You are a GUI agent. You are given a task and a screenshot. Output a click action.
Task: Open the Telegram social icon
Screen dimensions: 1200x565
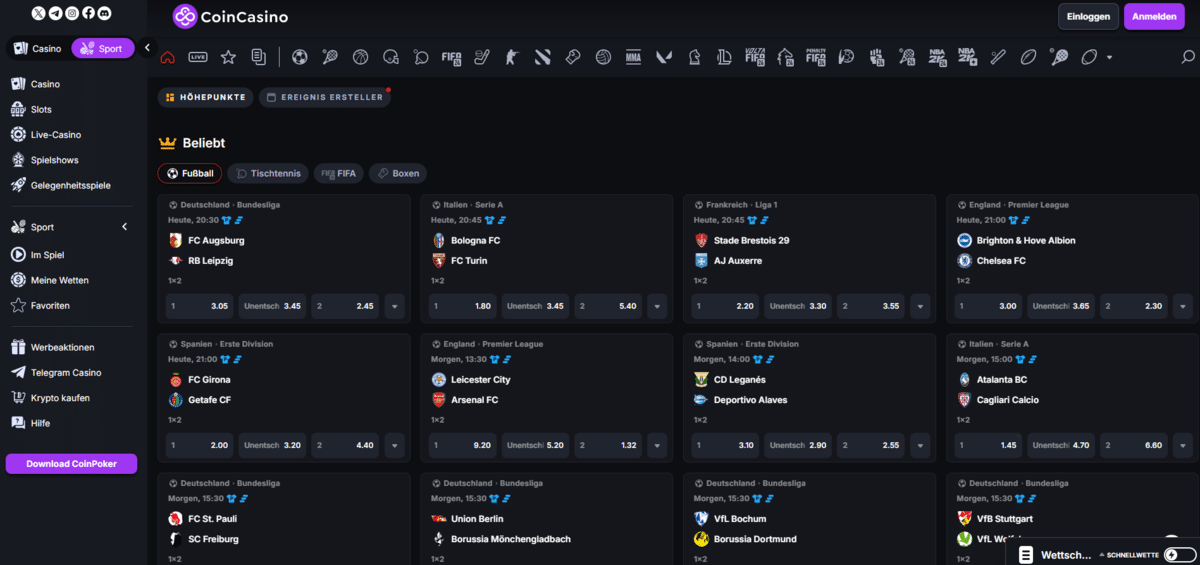coord(54,13)
